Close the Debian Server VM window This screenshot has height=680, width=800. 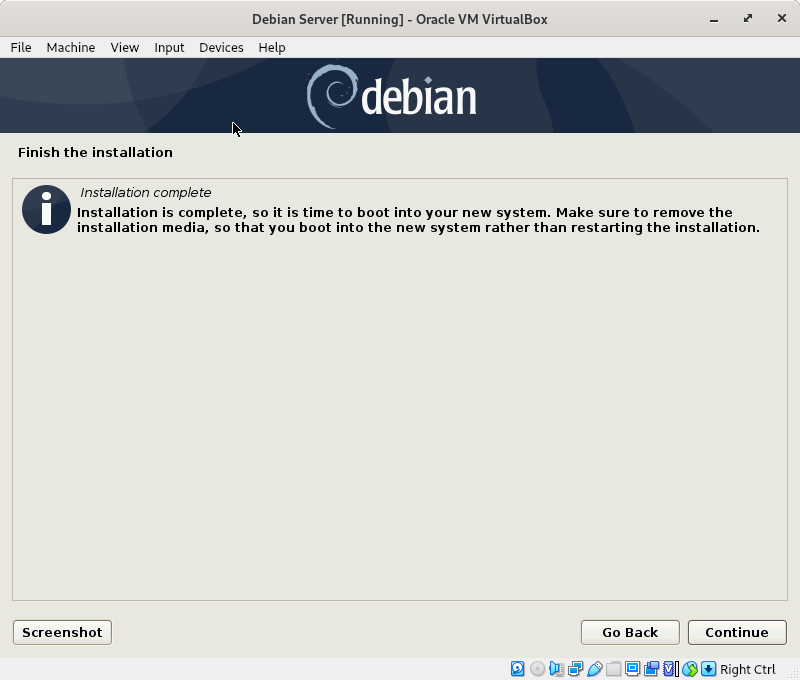782,18
